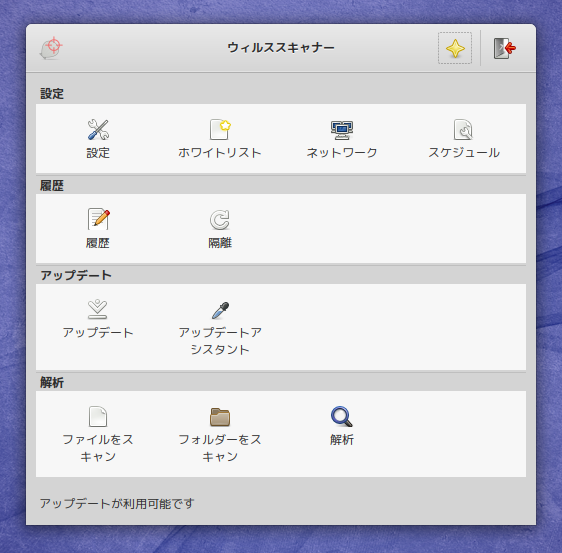Click the フォルダーをスキャン label text
The width and height of the screenshot is (562, 553).
point(220,448)
